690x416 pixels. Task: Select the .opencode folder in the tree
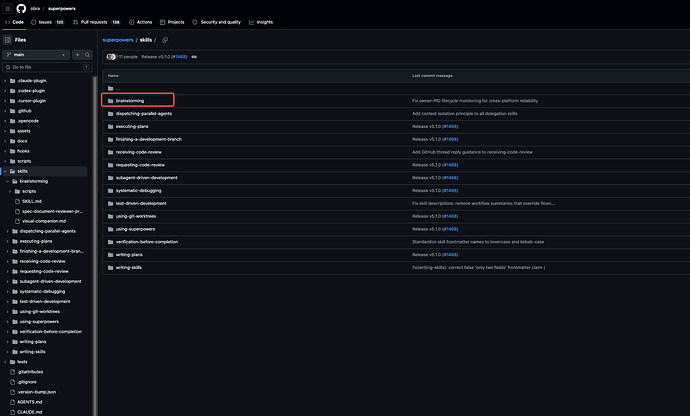click(x=28, y=121)
